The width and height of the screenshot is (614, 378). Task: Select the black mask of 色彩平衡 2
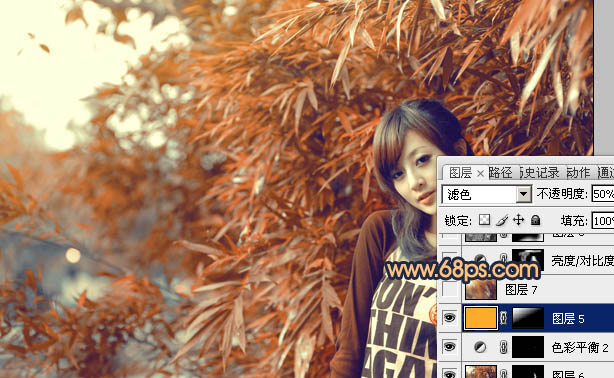click(528, 347)
